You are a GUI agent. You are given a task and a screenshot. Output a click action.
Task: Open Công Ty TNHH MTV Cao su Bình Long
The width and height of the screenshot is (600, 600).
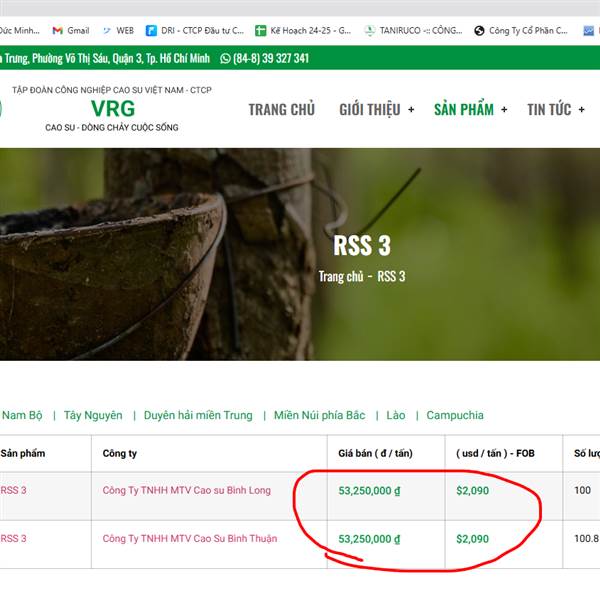(x=186, y=490)
